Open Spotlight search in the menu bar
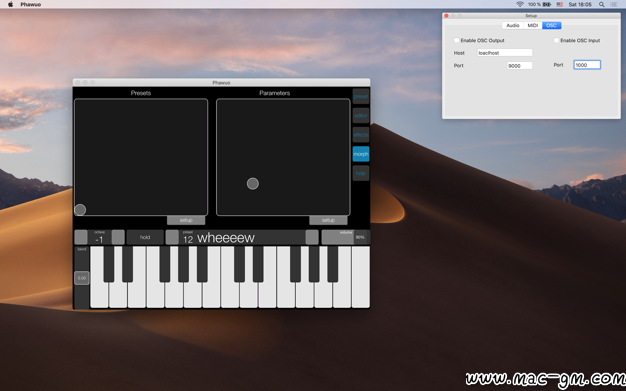The height and width of the screenshot is (391, 626). [x=601, y=4]
